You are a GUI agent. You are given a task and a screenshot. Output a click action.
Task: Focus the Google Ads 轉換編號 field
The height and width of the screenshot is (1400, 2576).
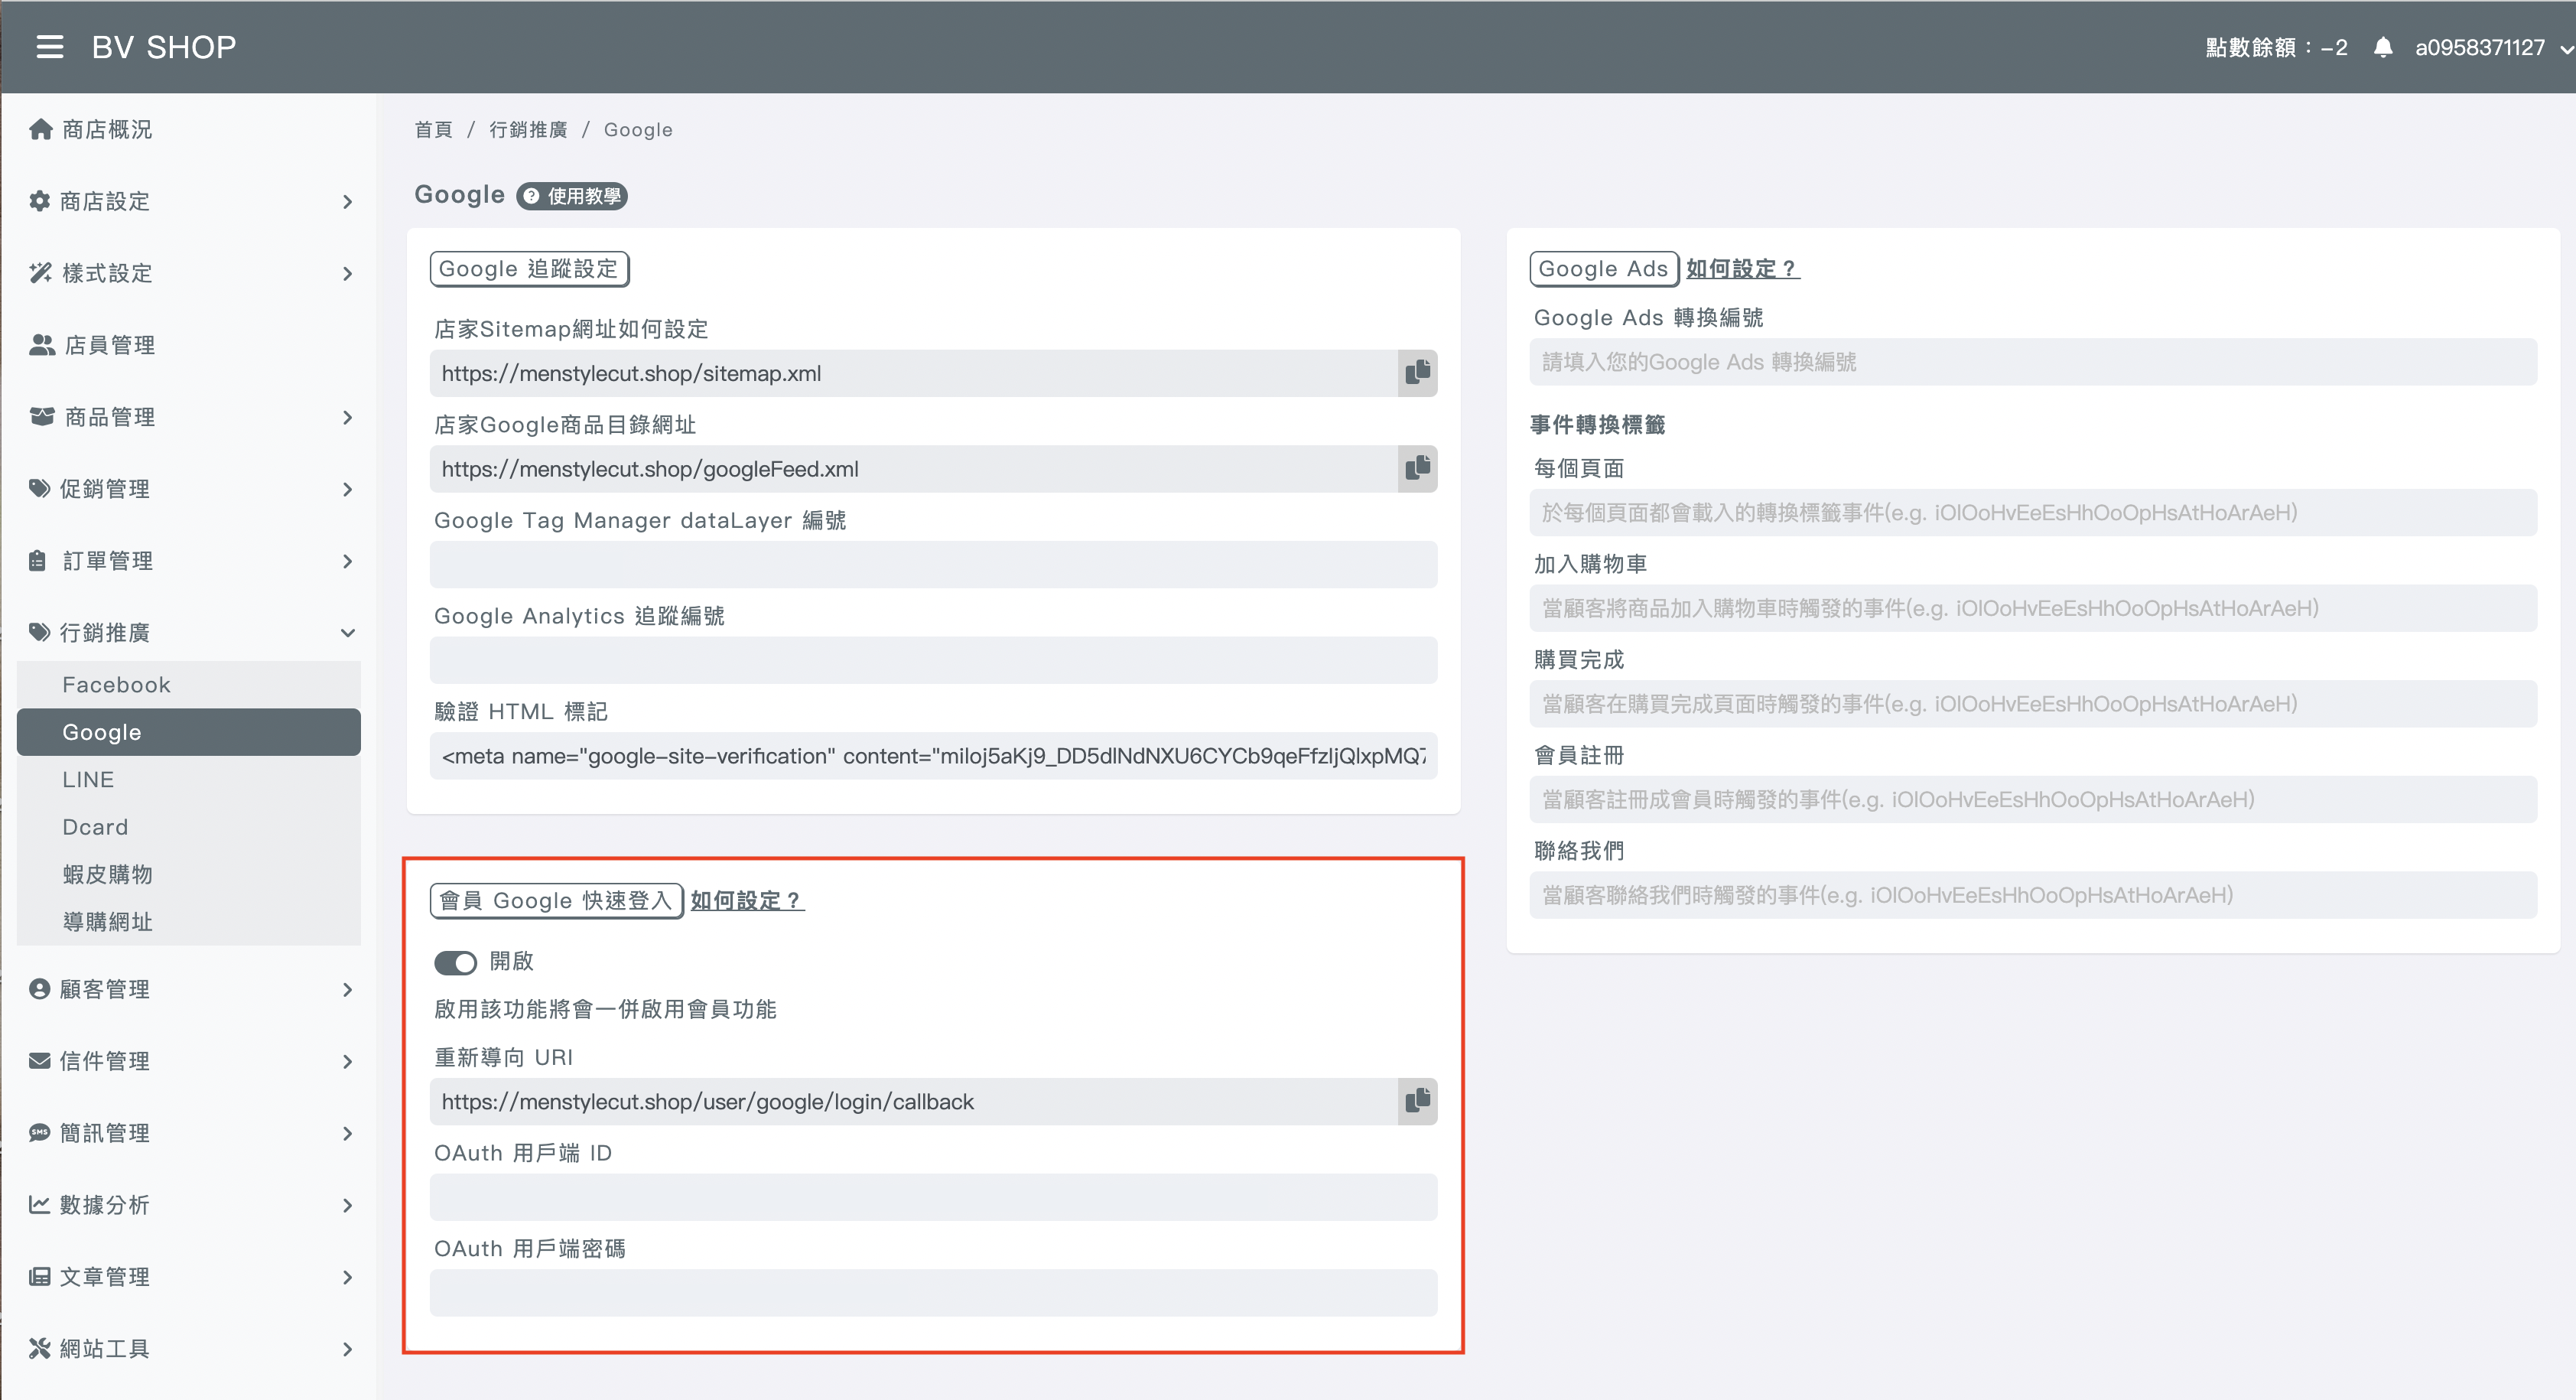pyautogui.click(x=2033, y=362)
